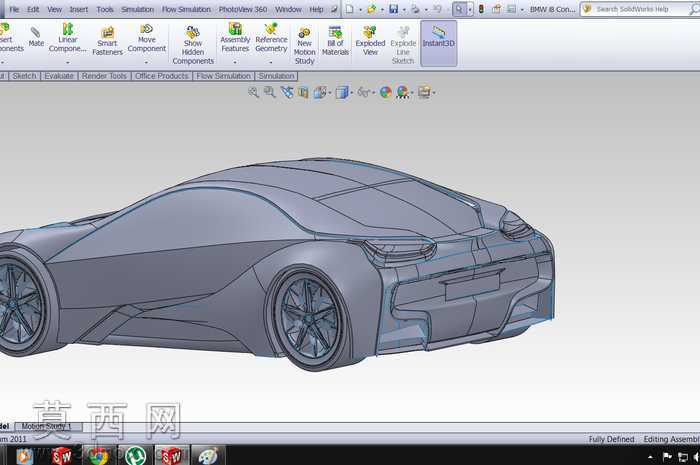Click Zoom to Area icon
The image size is (700, 465).
coord(269,92)
